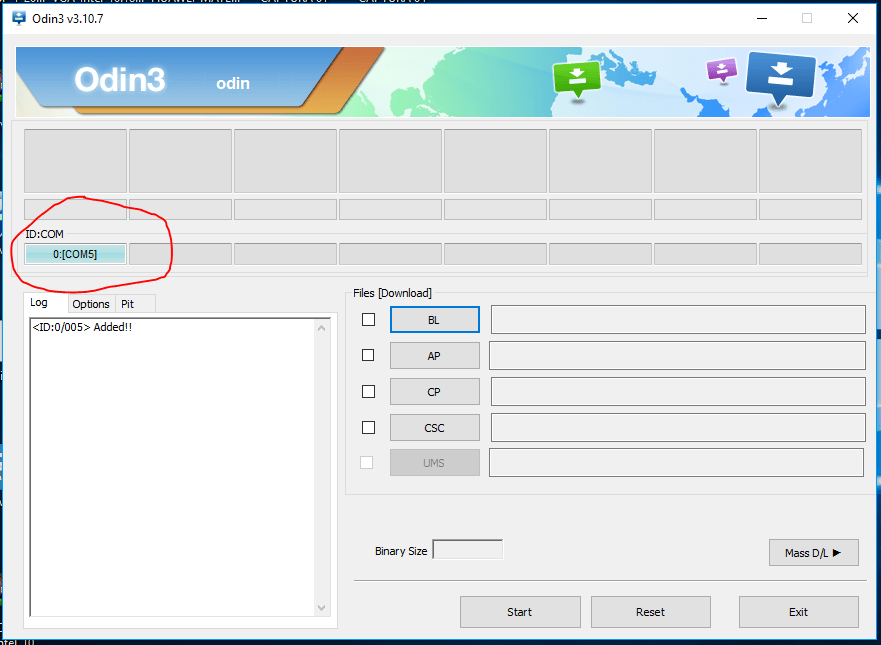The height and width of the screenshot is (645, 881).
Task: Click the BL file button
Action: 434,320
